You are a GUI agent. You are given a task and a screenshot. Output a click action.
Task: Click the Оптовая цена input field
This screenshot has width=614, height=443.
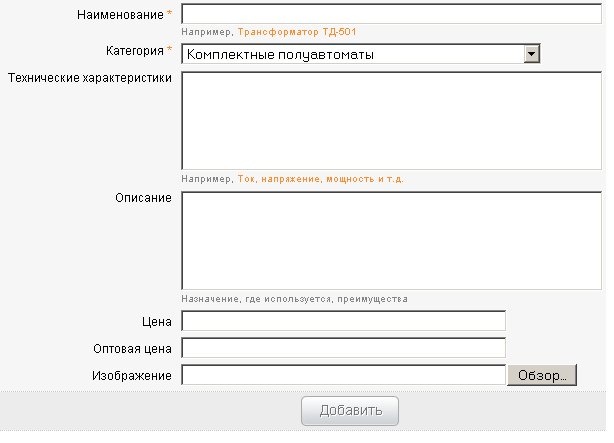tap(343, 348)
